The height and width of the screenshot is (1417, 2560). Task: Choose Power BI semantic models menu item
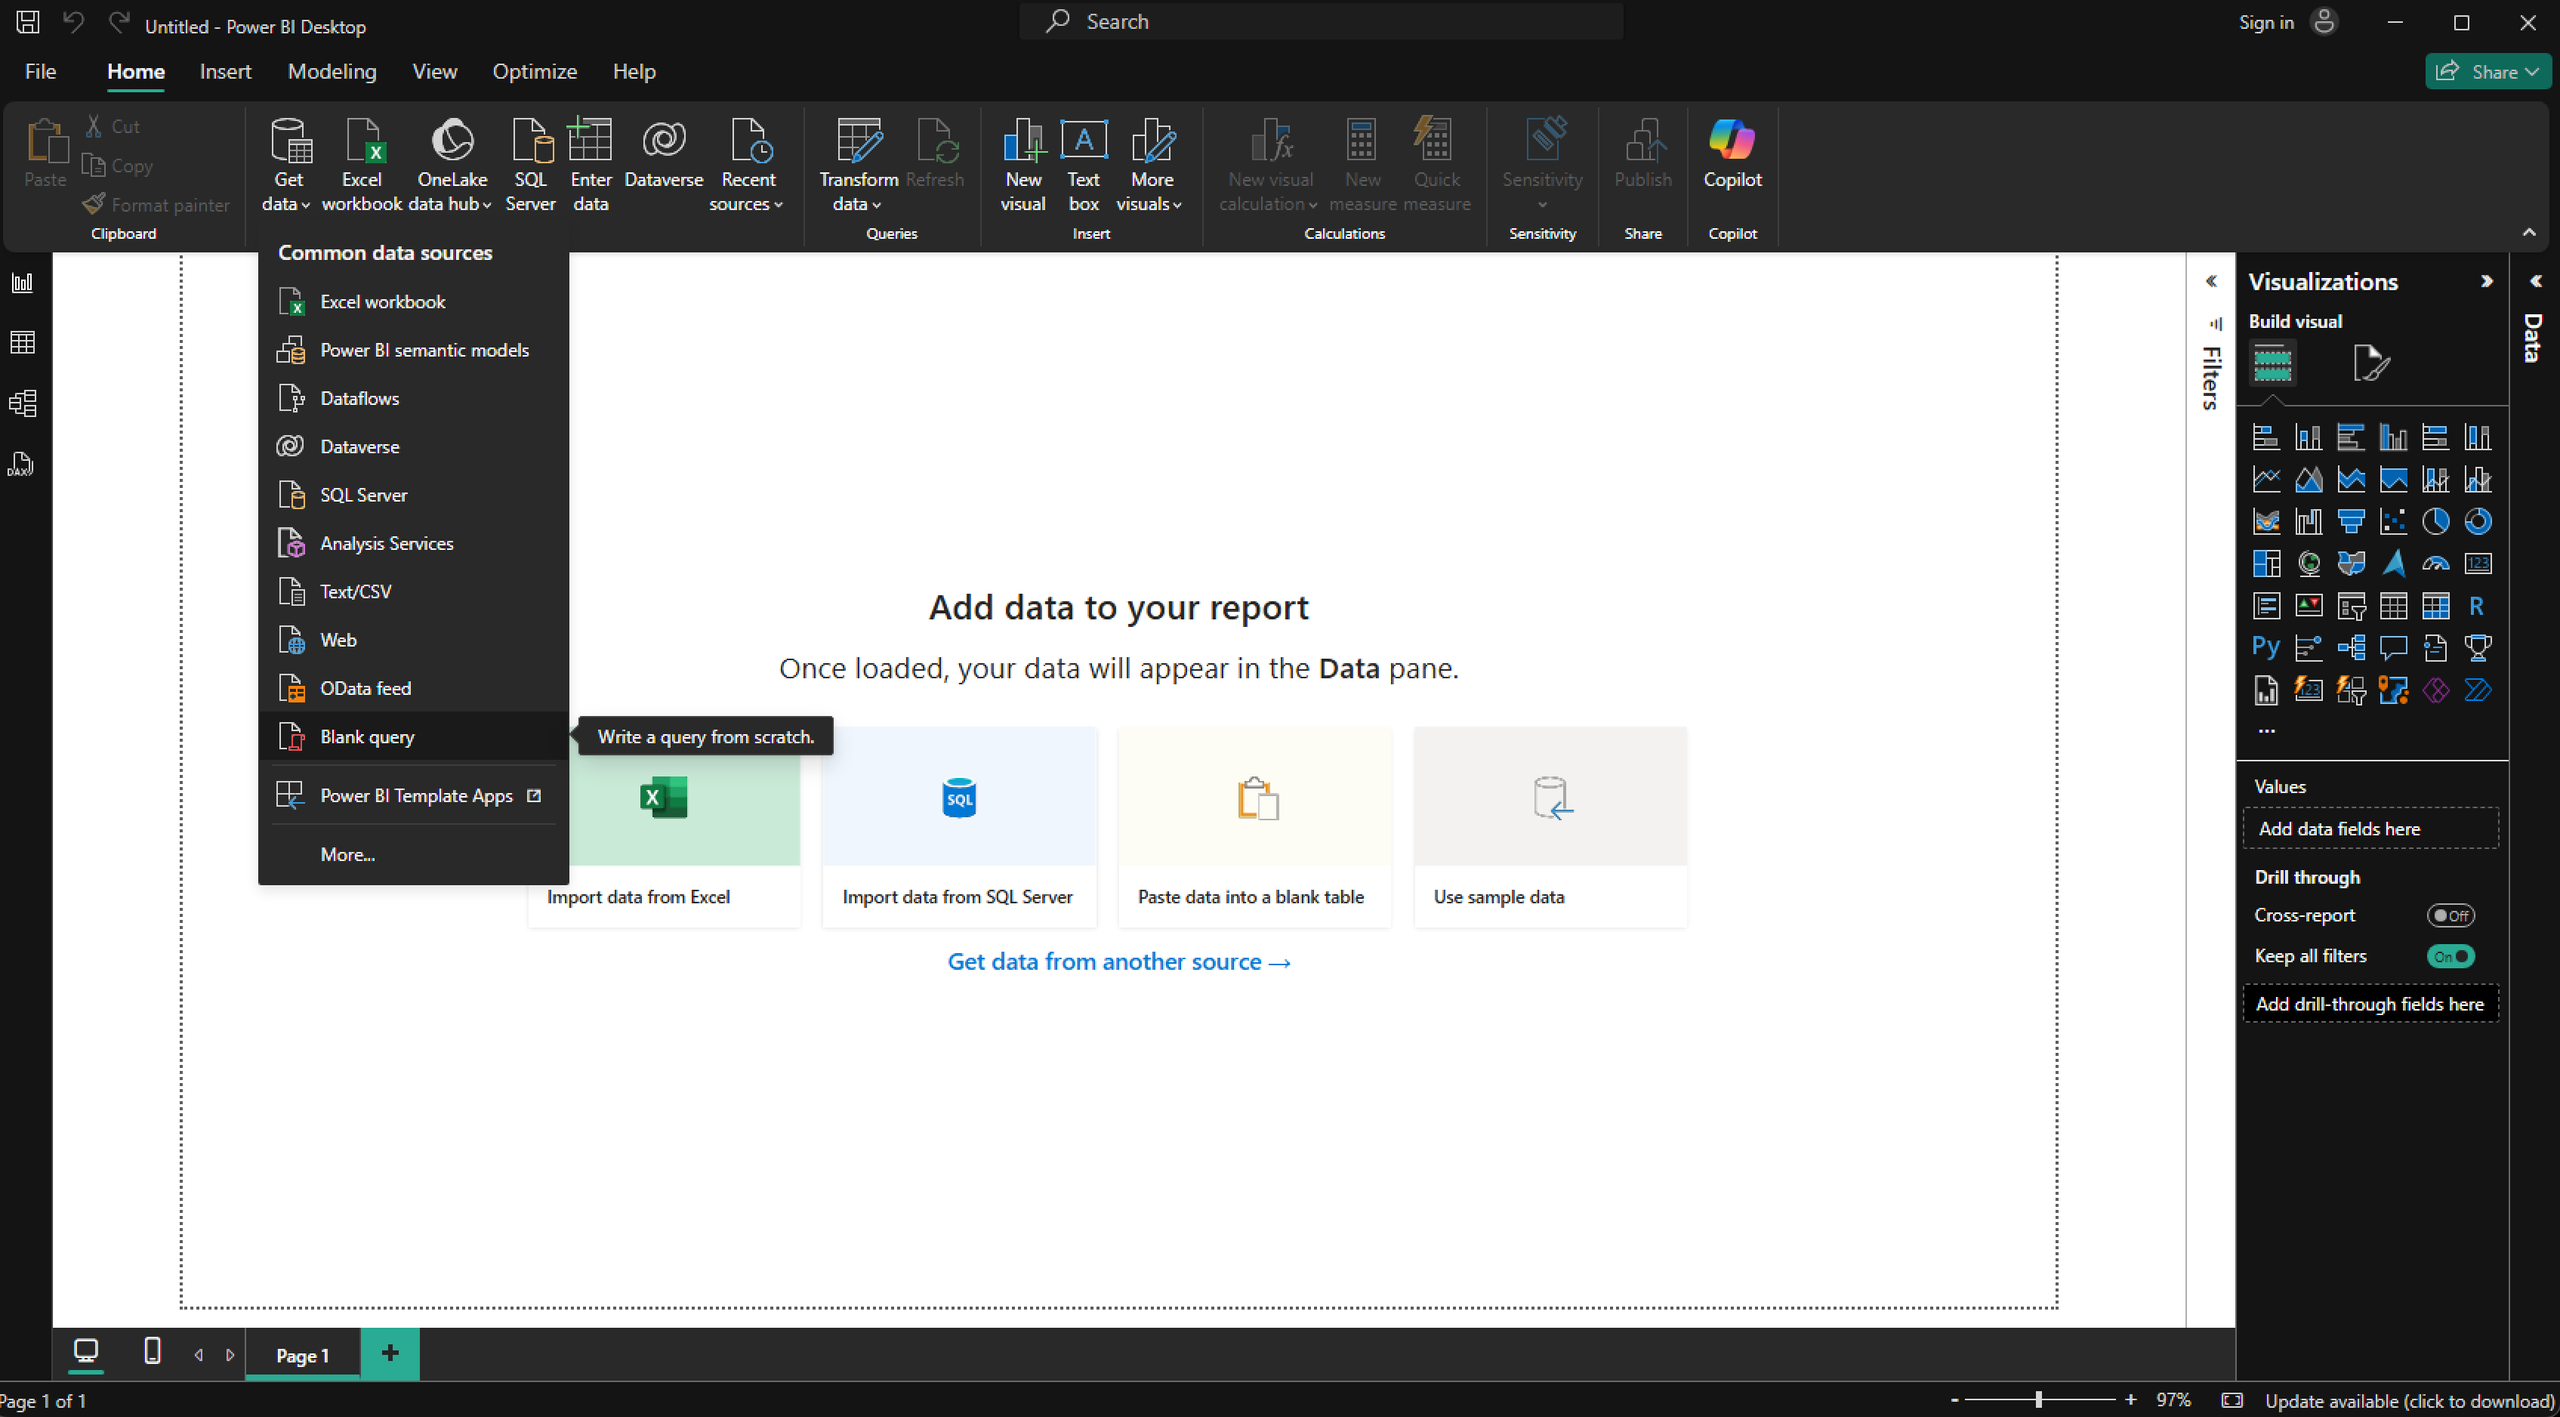[413, 350]
